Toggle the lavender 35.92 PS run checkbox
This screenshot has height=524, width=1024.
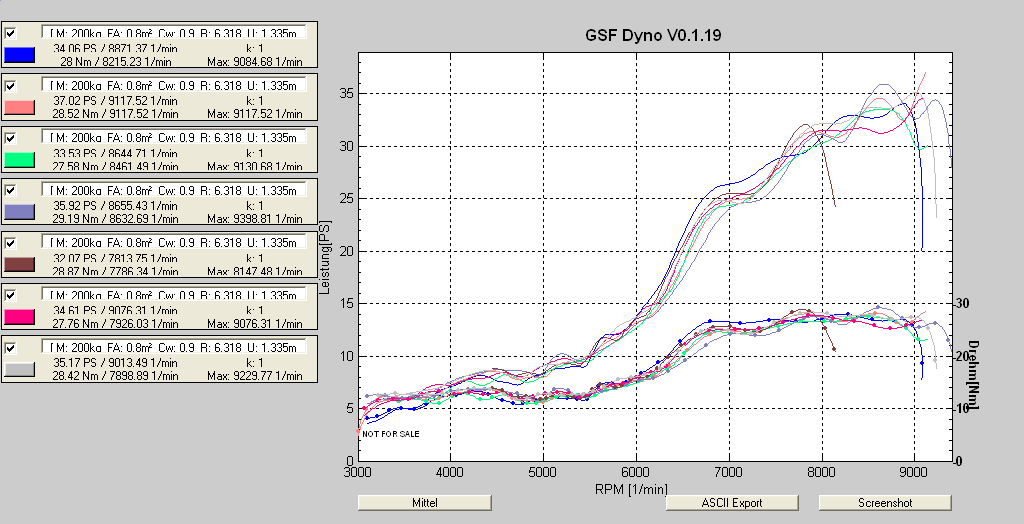[x=11, y=189]
